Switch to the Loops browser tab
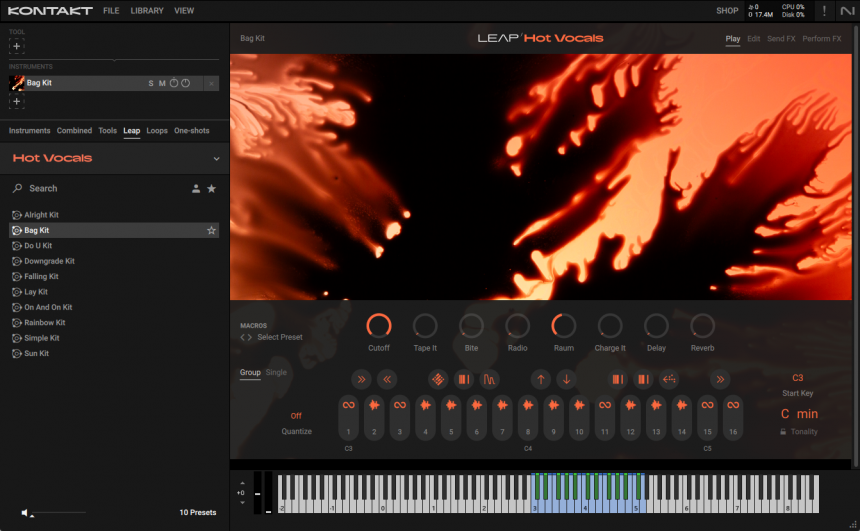Image resolution: width=860 pixels, height=531 pixels. [x=157, y=131]
